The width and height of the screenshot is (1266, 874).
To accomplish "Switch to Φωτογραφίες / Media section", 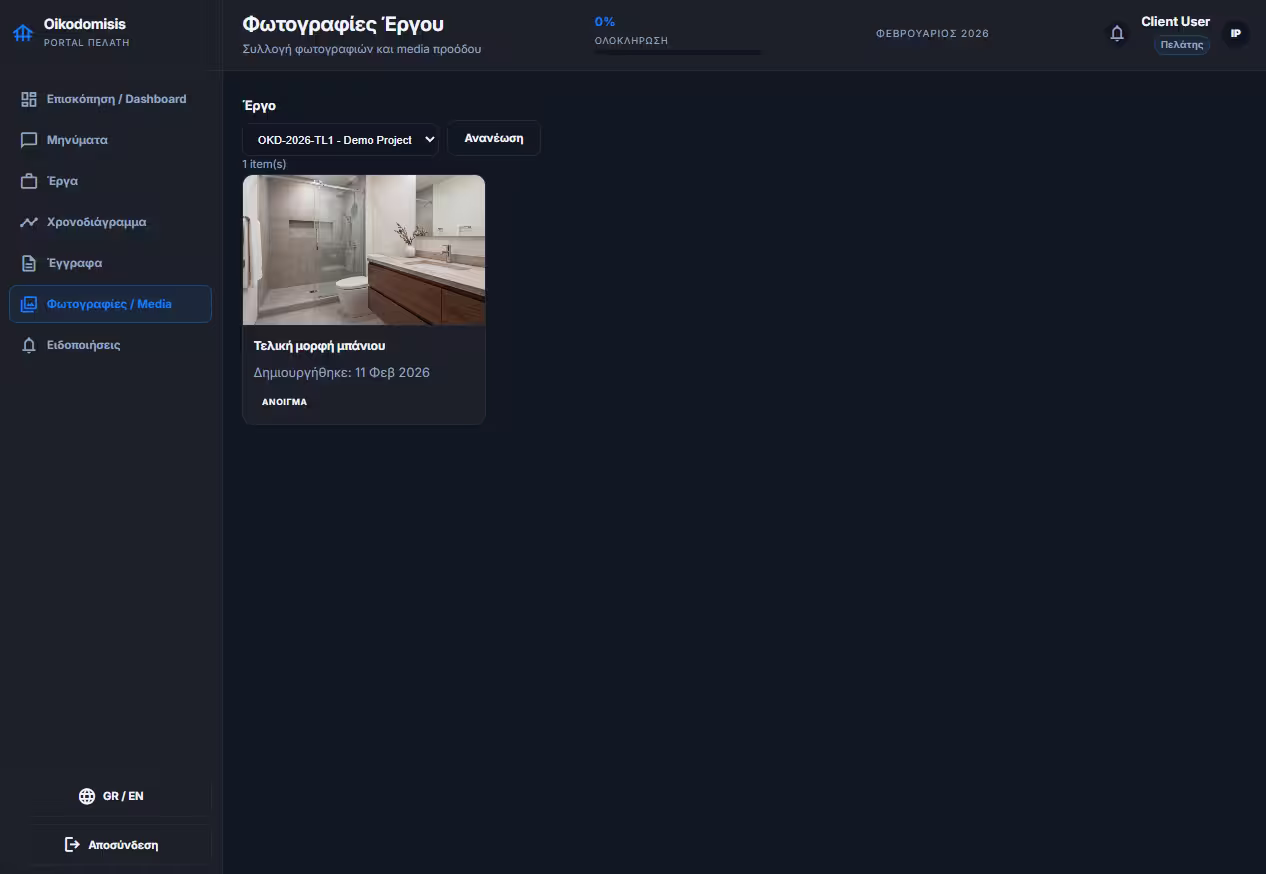I will click(110, 303).
